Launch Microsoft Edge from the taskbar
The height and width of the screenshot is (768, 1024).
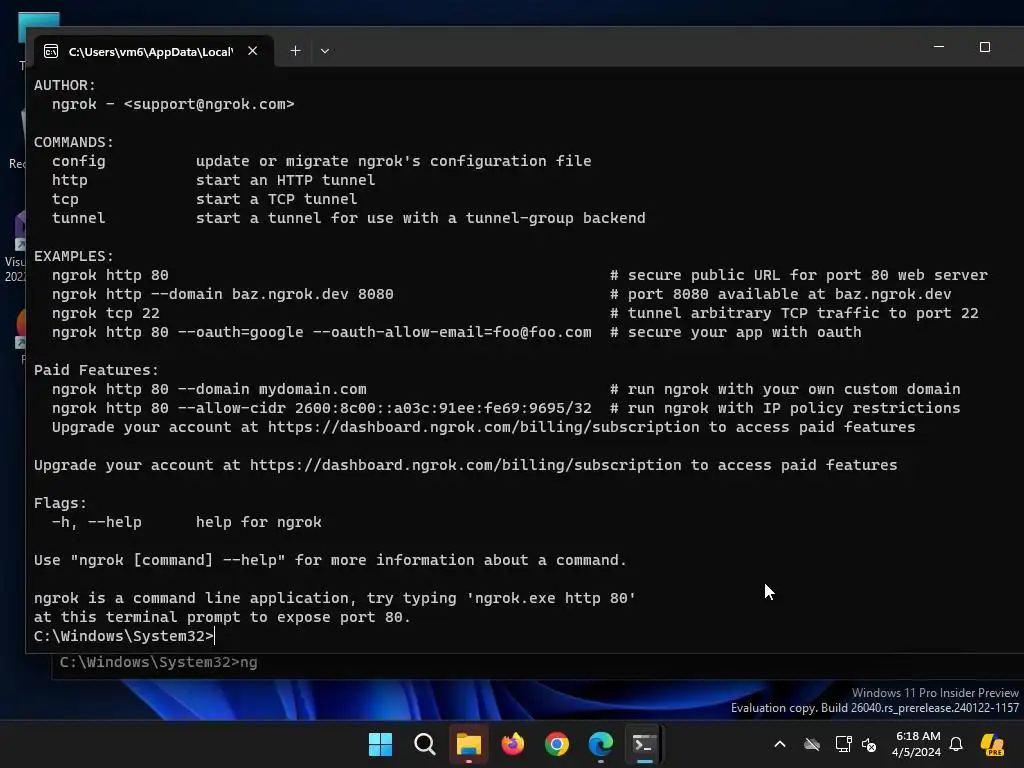coord(601,744)
